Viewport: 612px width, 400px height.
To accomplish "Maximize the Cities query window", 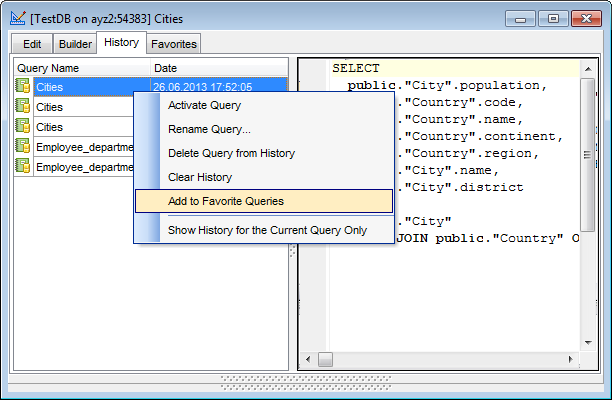I will point(553,17).
